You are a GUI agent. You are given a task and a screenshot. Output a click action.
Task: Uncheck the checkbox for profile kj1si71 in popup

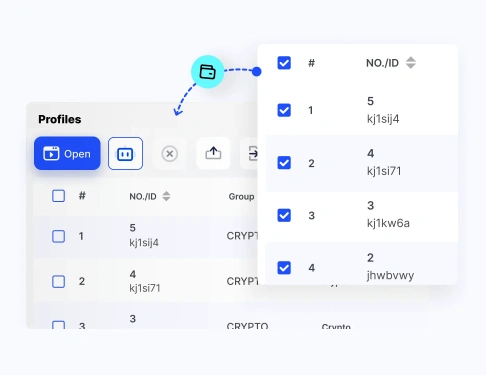pyautogui.click(x=284, y=163)
